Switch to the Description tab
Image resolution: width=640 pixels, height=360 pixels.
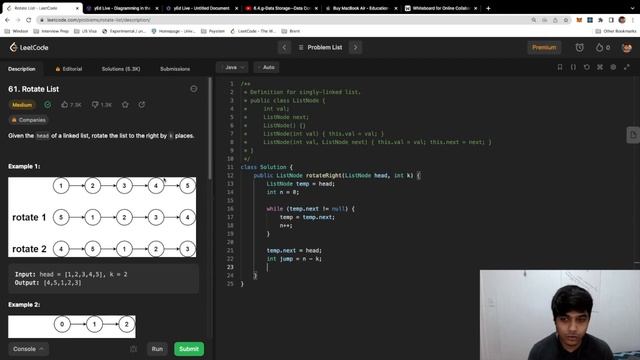pyautogui.click(x=22, y=69)
